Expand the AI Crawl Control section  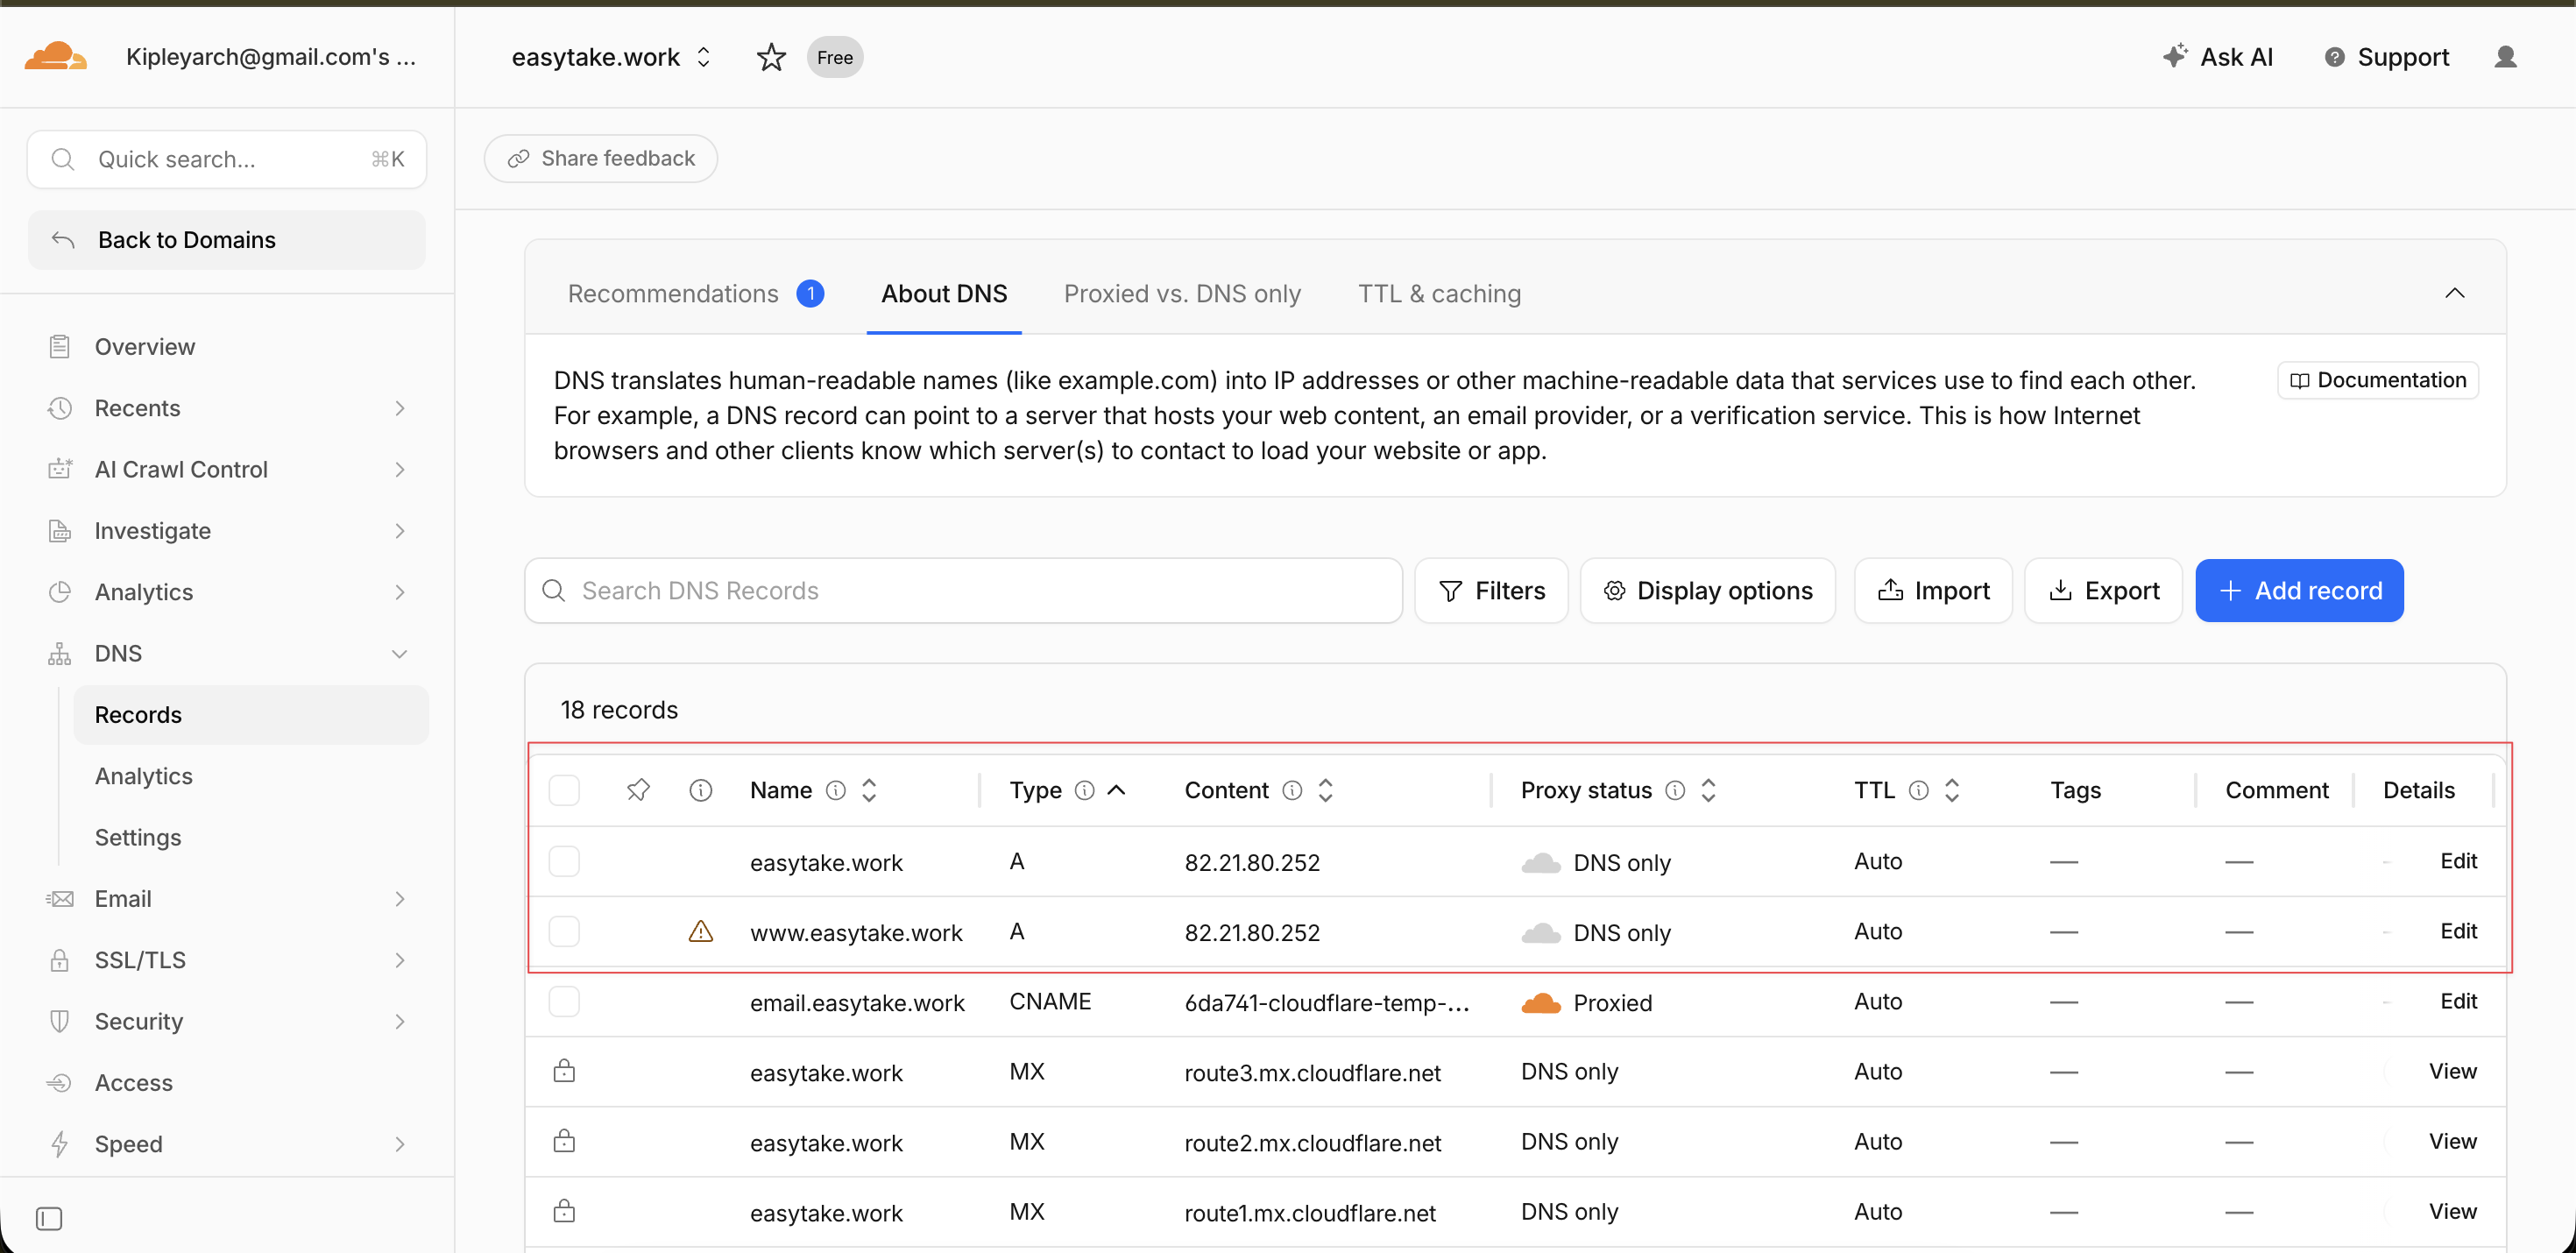[x=400, y=469]
